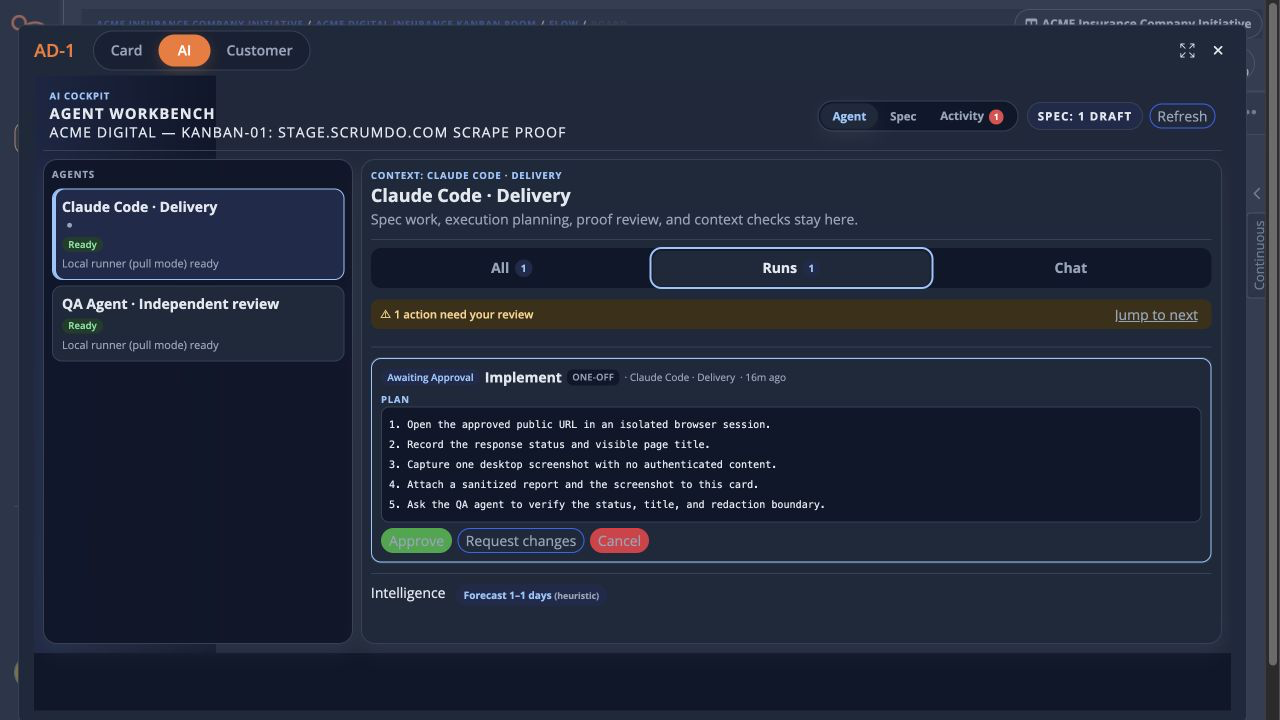Viewport: 1280px width, 720px height.
Task: Click the Awaiting Approval status badge
Action: tap(430, 377)
